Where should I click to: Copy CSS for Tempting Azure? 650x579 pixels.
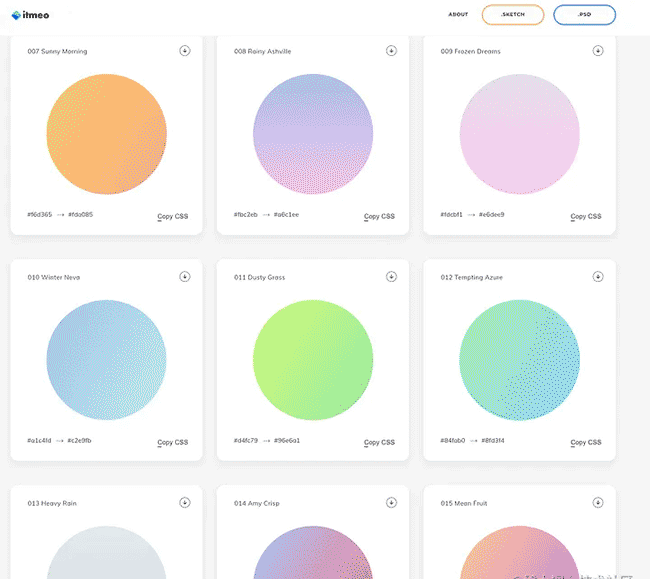point(586,442)
